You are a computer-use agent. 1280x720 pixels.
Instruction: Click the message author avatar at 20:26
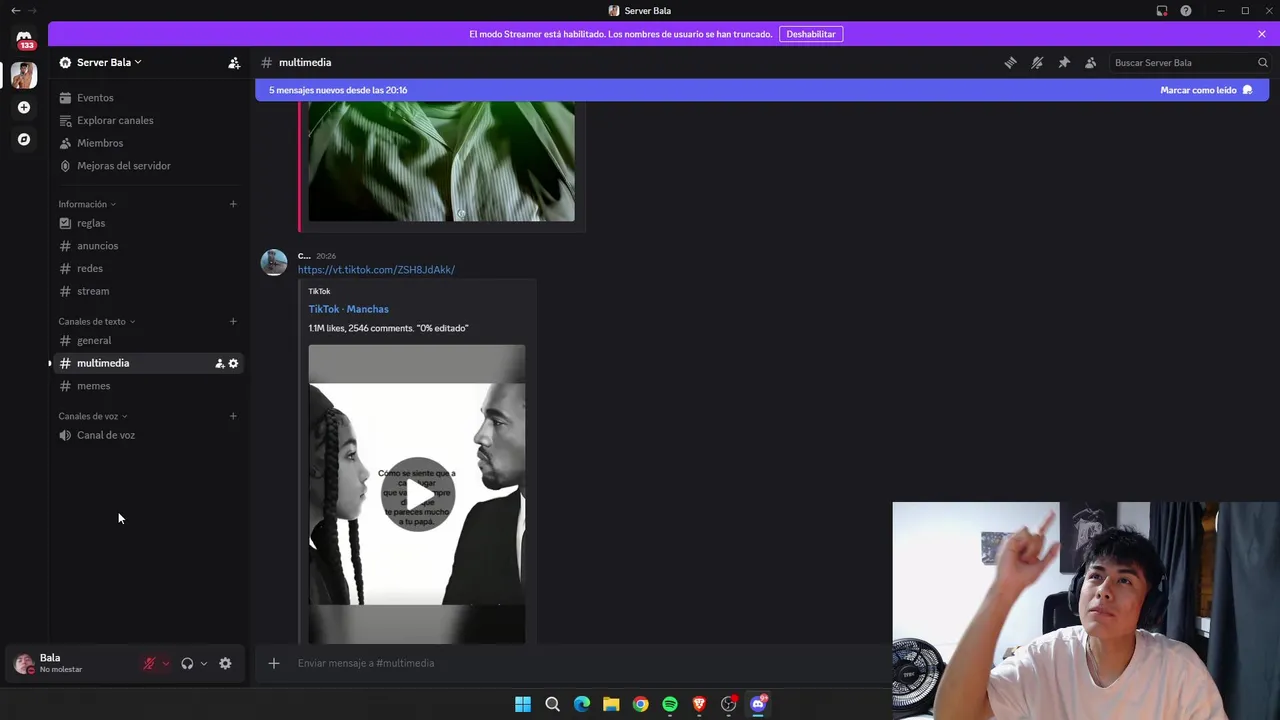[x=274, y=262]
